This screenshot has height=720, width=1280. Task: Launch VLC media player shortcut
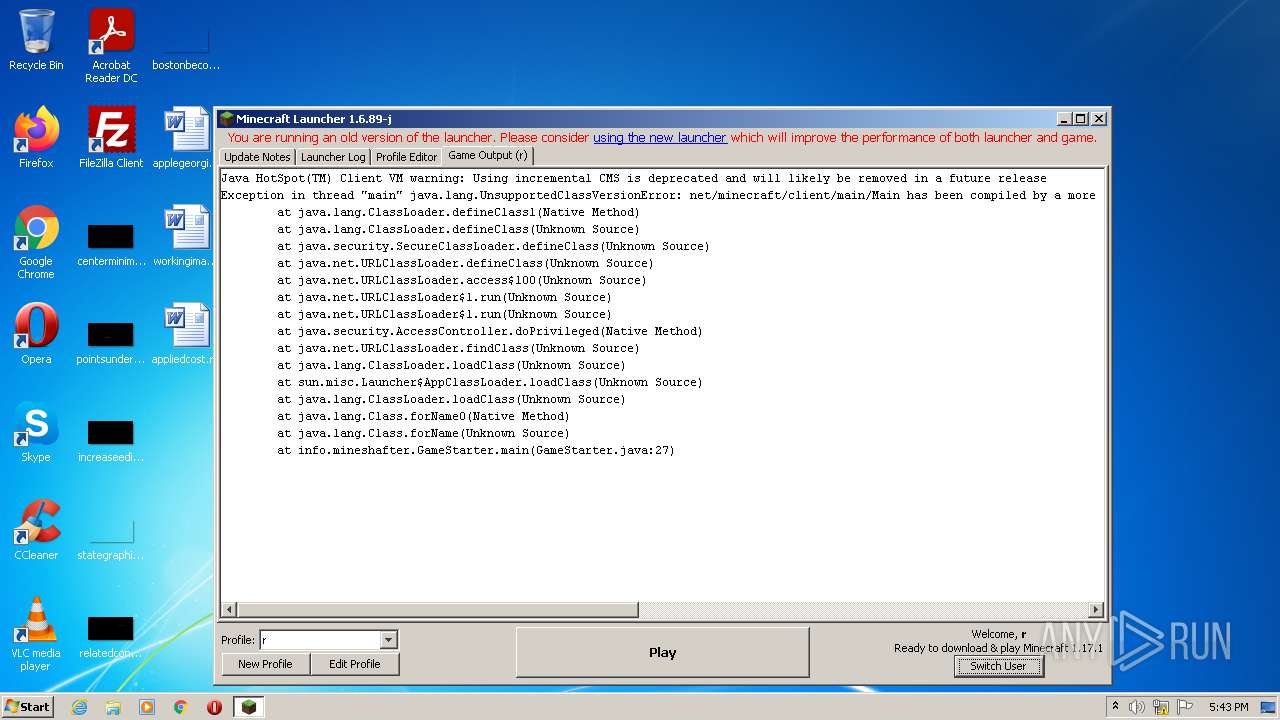pyautogui.click(x=36, y=634)
